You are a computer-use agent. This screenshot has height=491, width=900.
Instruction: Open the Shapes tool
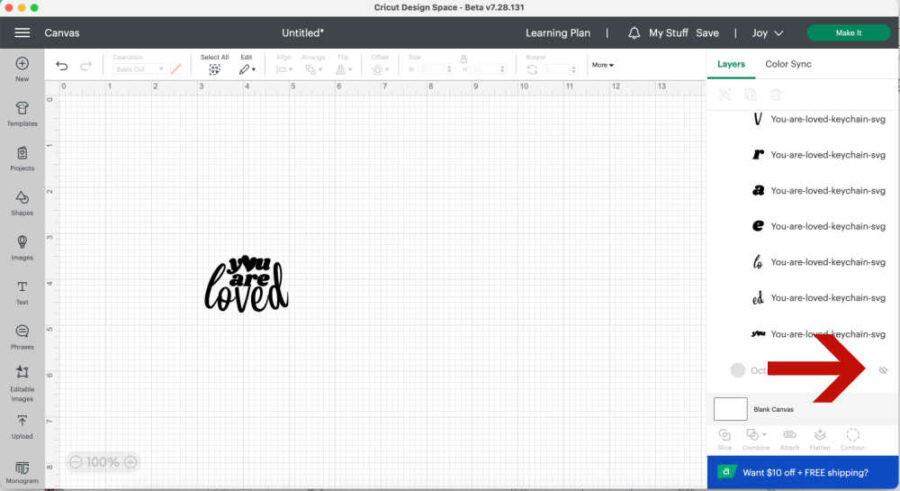(22, 199)
